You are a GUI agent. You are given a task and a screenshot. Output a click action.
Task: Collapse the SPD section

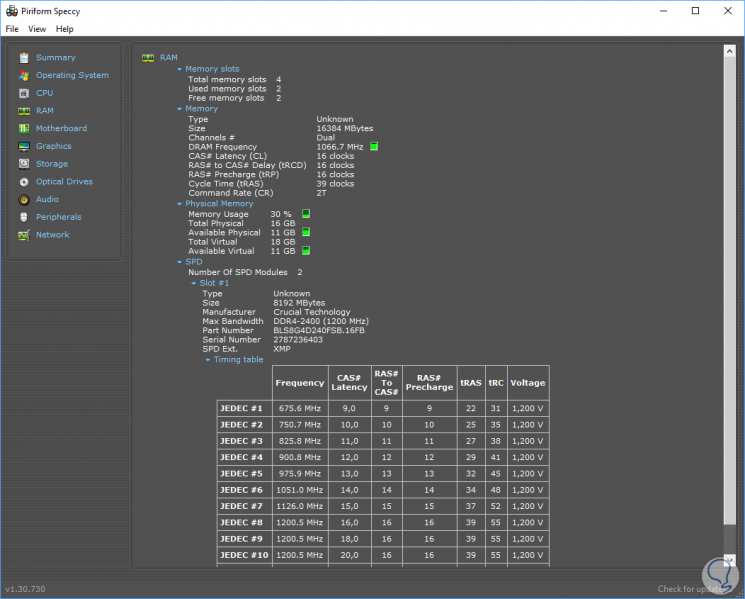(180, 262)
